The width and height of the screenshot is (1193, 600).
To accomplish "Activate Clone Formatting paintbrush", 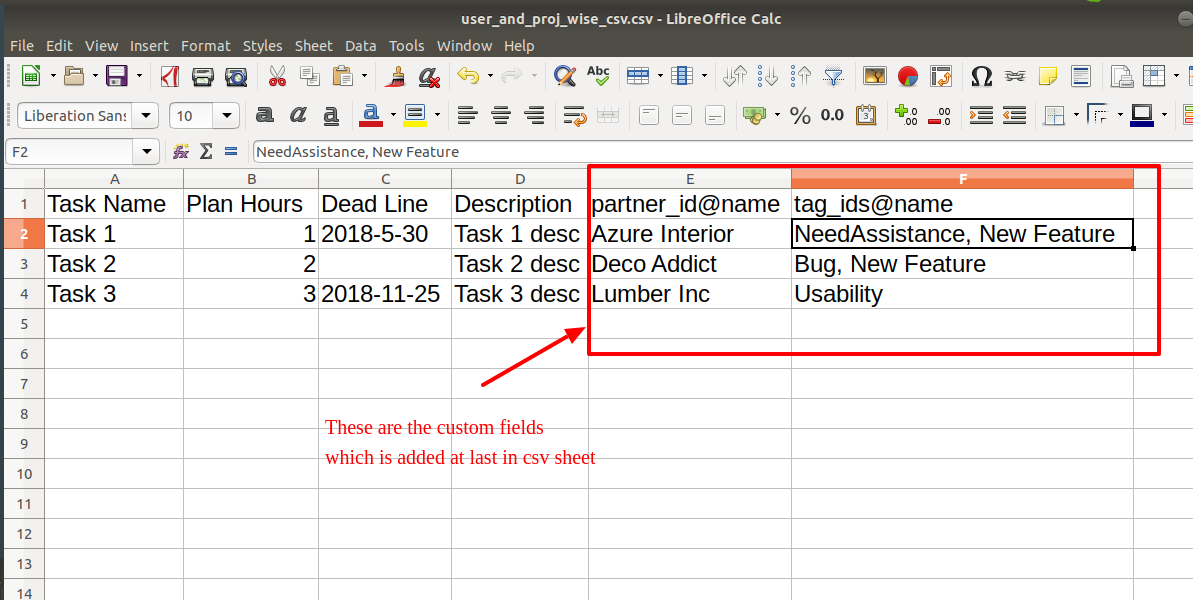I will coord(396,75).
